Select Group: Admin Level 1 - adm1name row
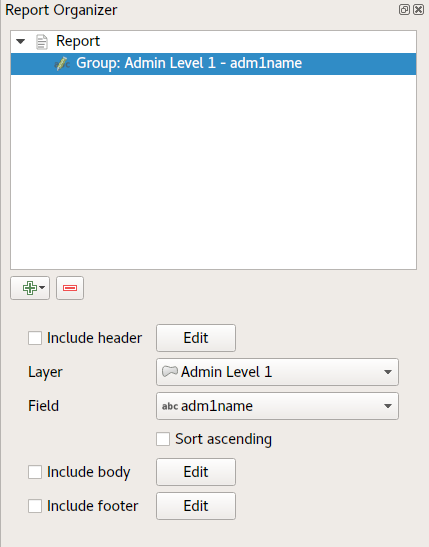This screenshot has height=547, width=429. [x=213, y=64]
